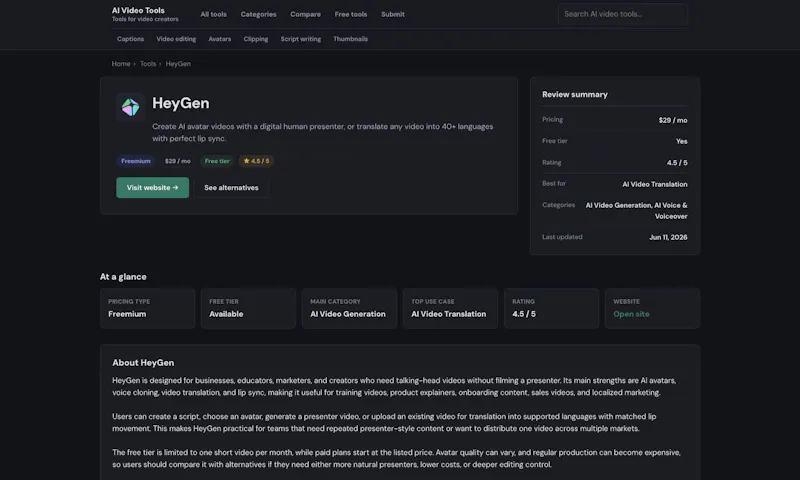800x480 pixels.
Task: Click the Yes value for Free tier
Action: click(682, 141)
